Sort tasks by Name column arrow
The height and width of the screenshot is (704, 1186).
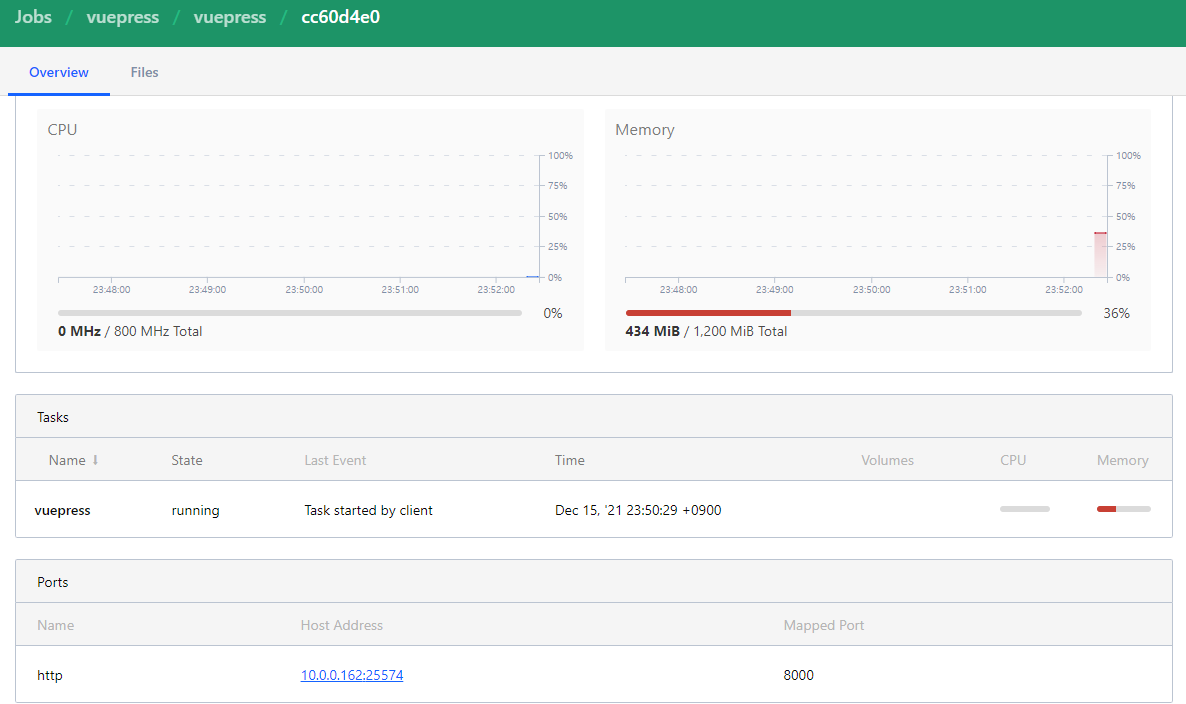(95, 460)
